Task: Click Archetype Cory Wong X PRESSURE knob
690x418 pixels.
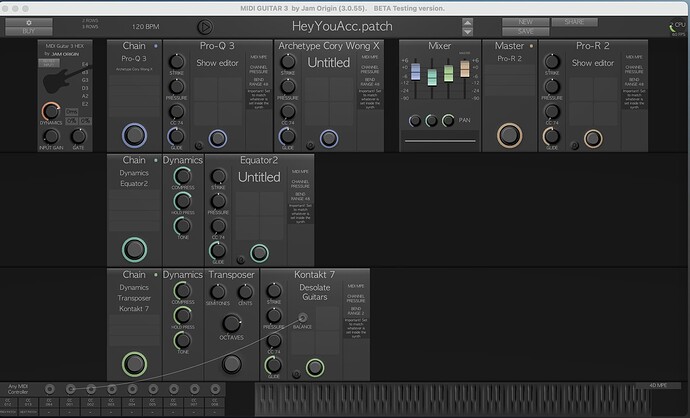Action: click(288, 87)
